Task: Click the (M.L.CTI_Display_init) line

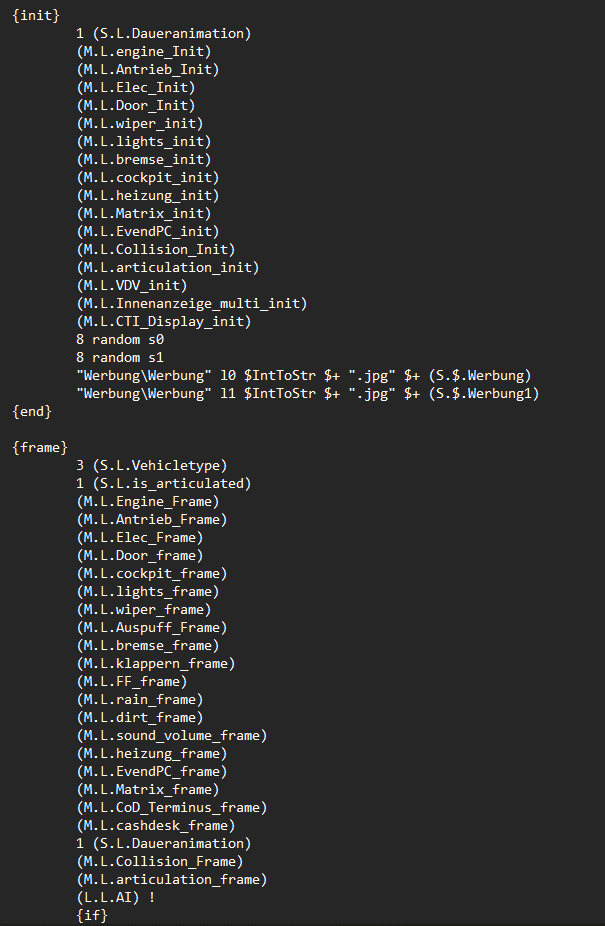Action: pos(164,321)
